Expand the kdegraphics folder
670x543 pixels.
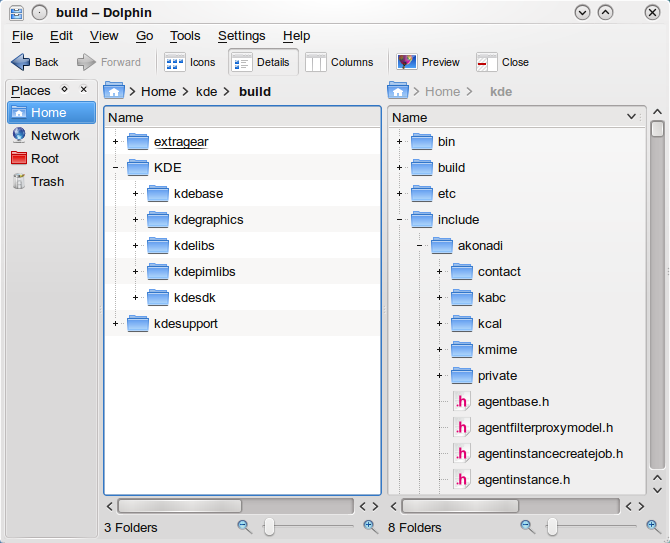[x=135, y=220]
